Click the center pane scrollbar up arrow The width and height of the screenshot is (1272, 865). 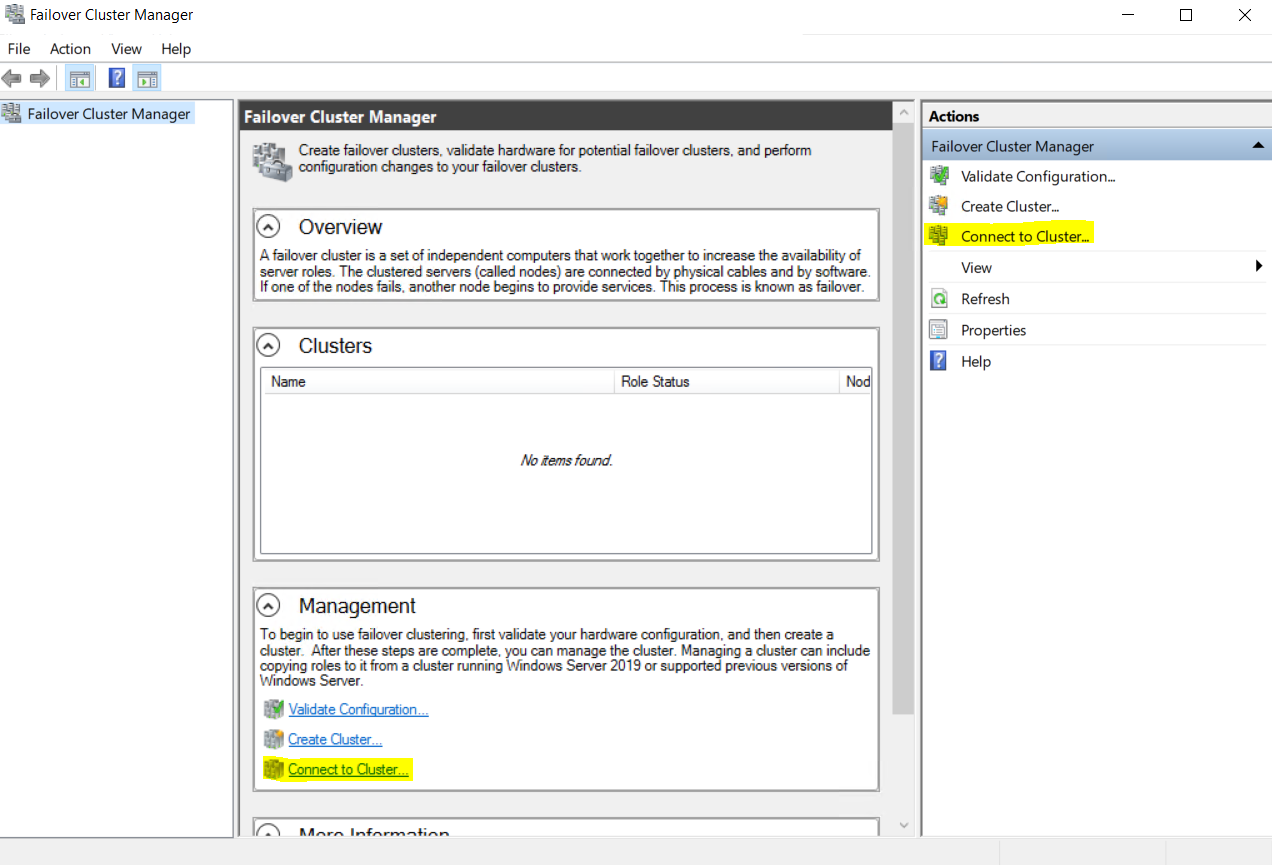pos(903,113)
